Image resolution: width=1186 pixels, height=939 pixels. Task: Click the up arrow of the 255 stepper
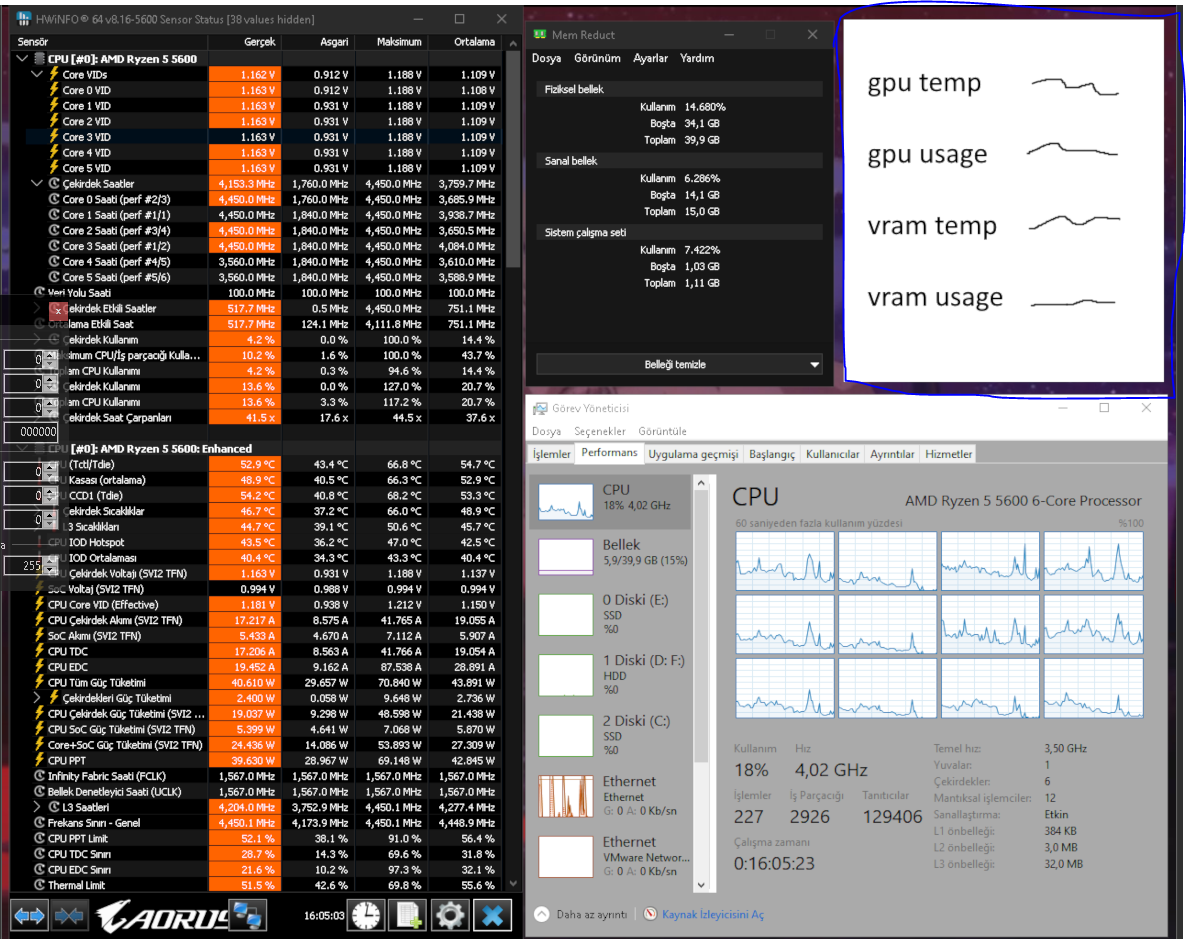[x=51, y=561]
